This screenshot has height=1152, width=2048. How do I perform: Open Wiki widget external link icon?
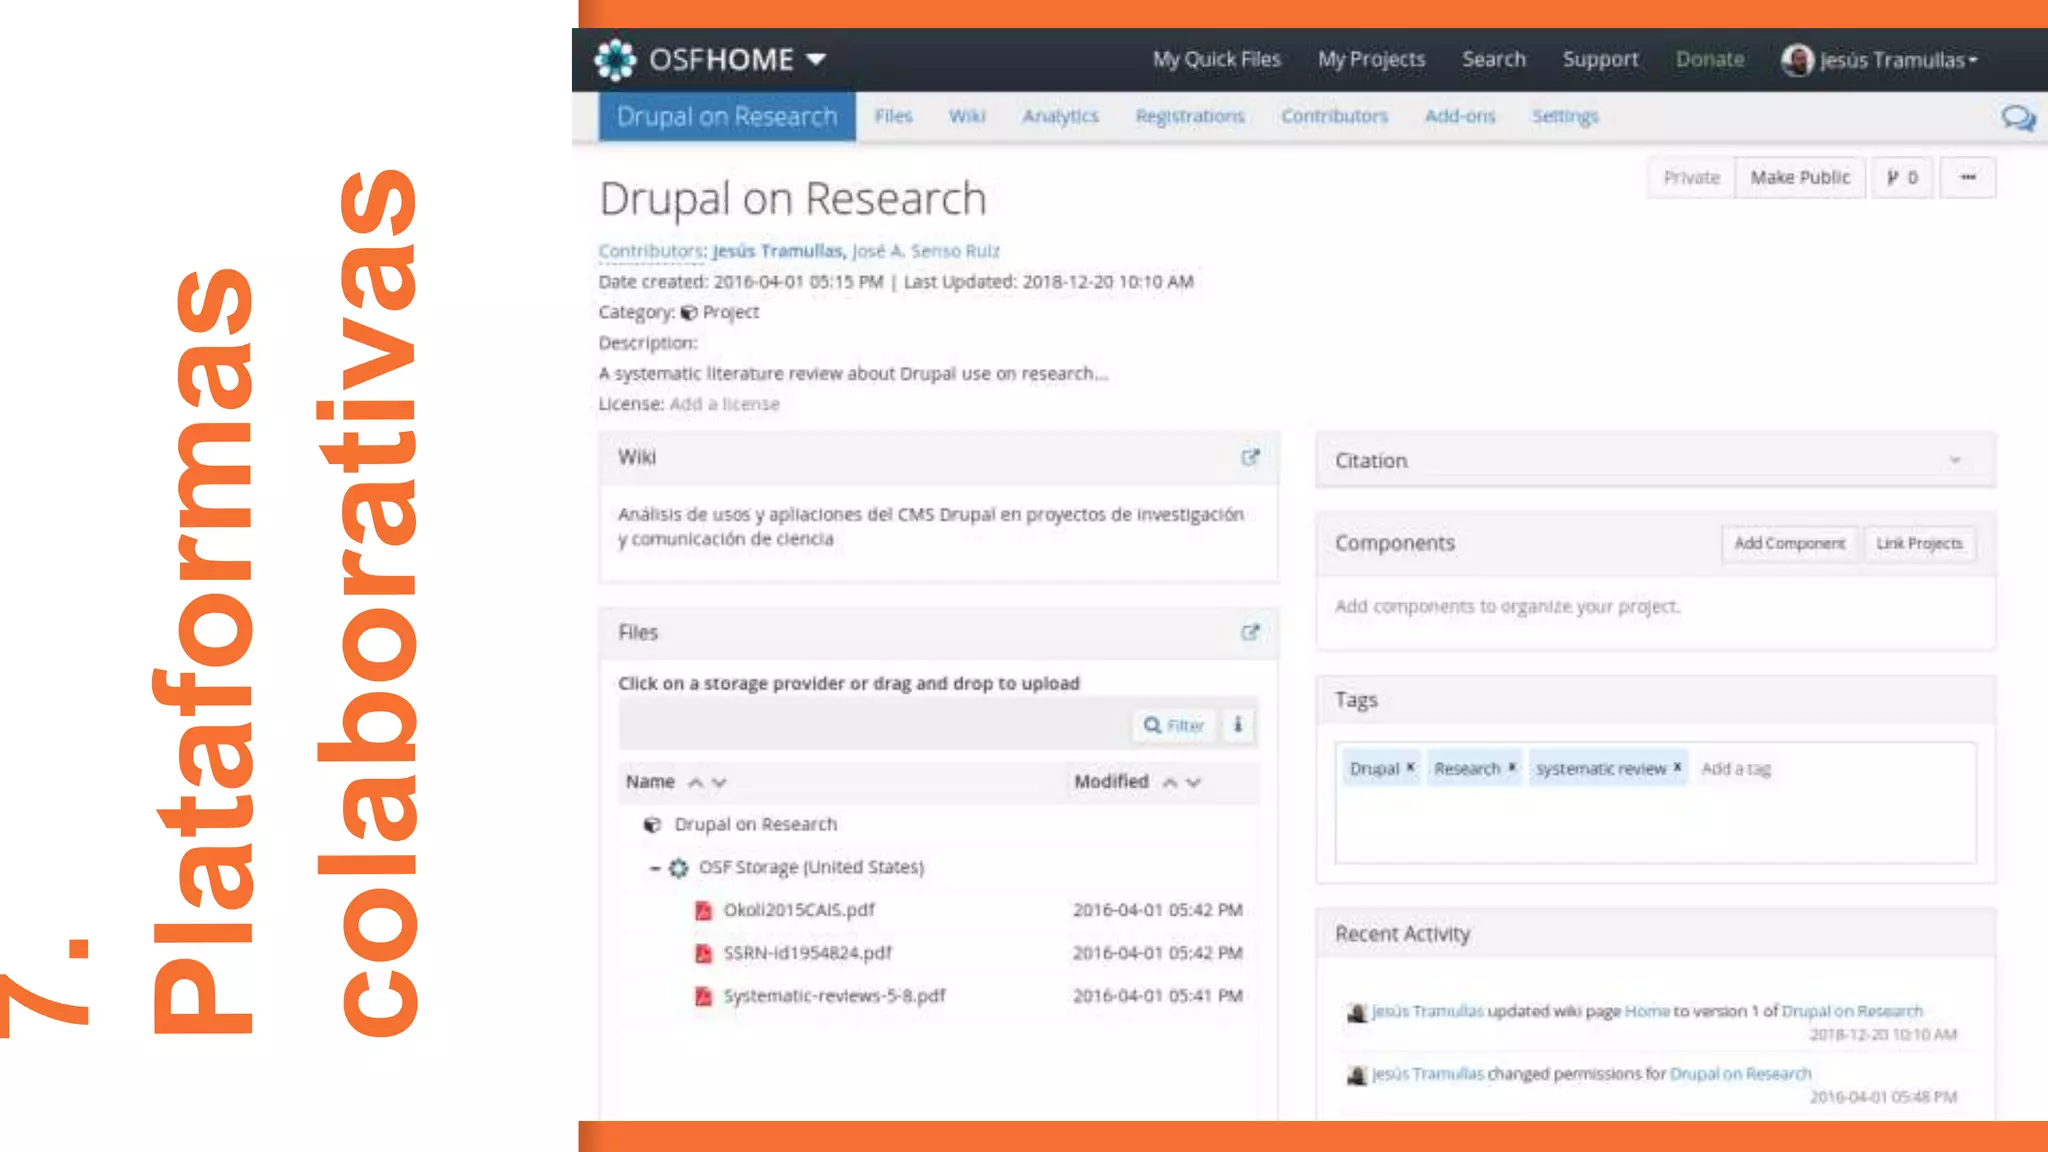1250,457
